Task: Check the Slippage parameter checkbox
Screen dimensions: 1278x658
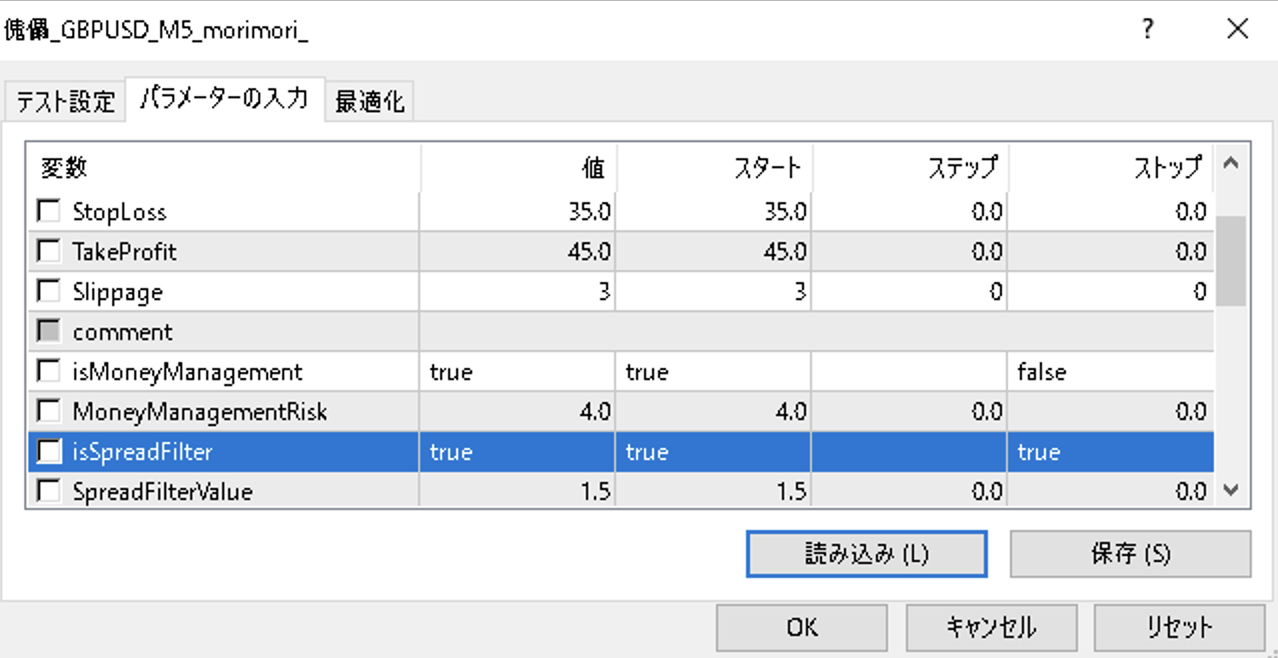Action: click(48, 292)
